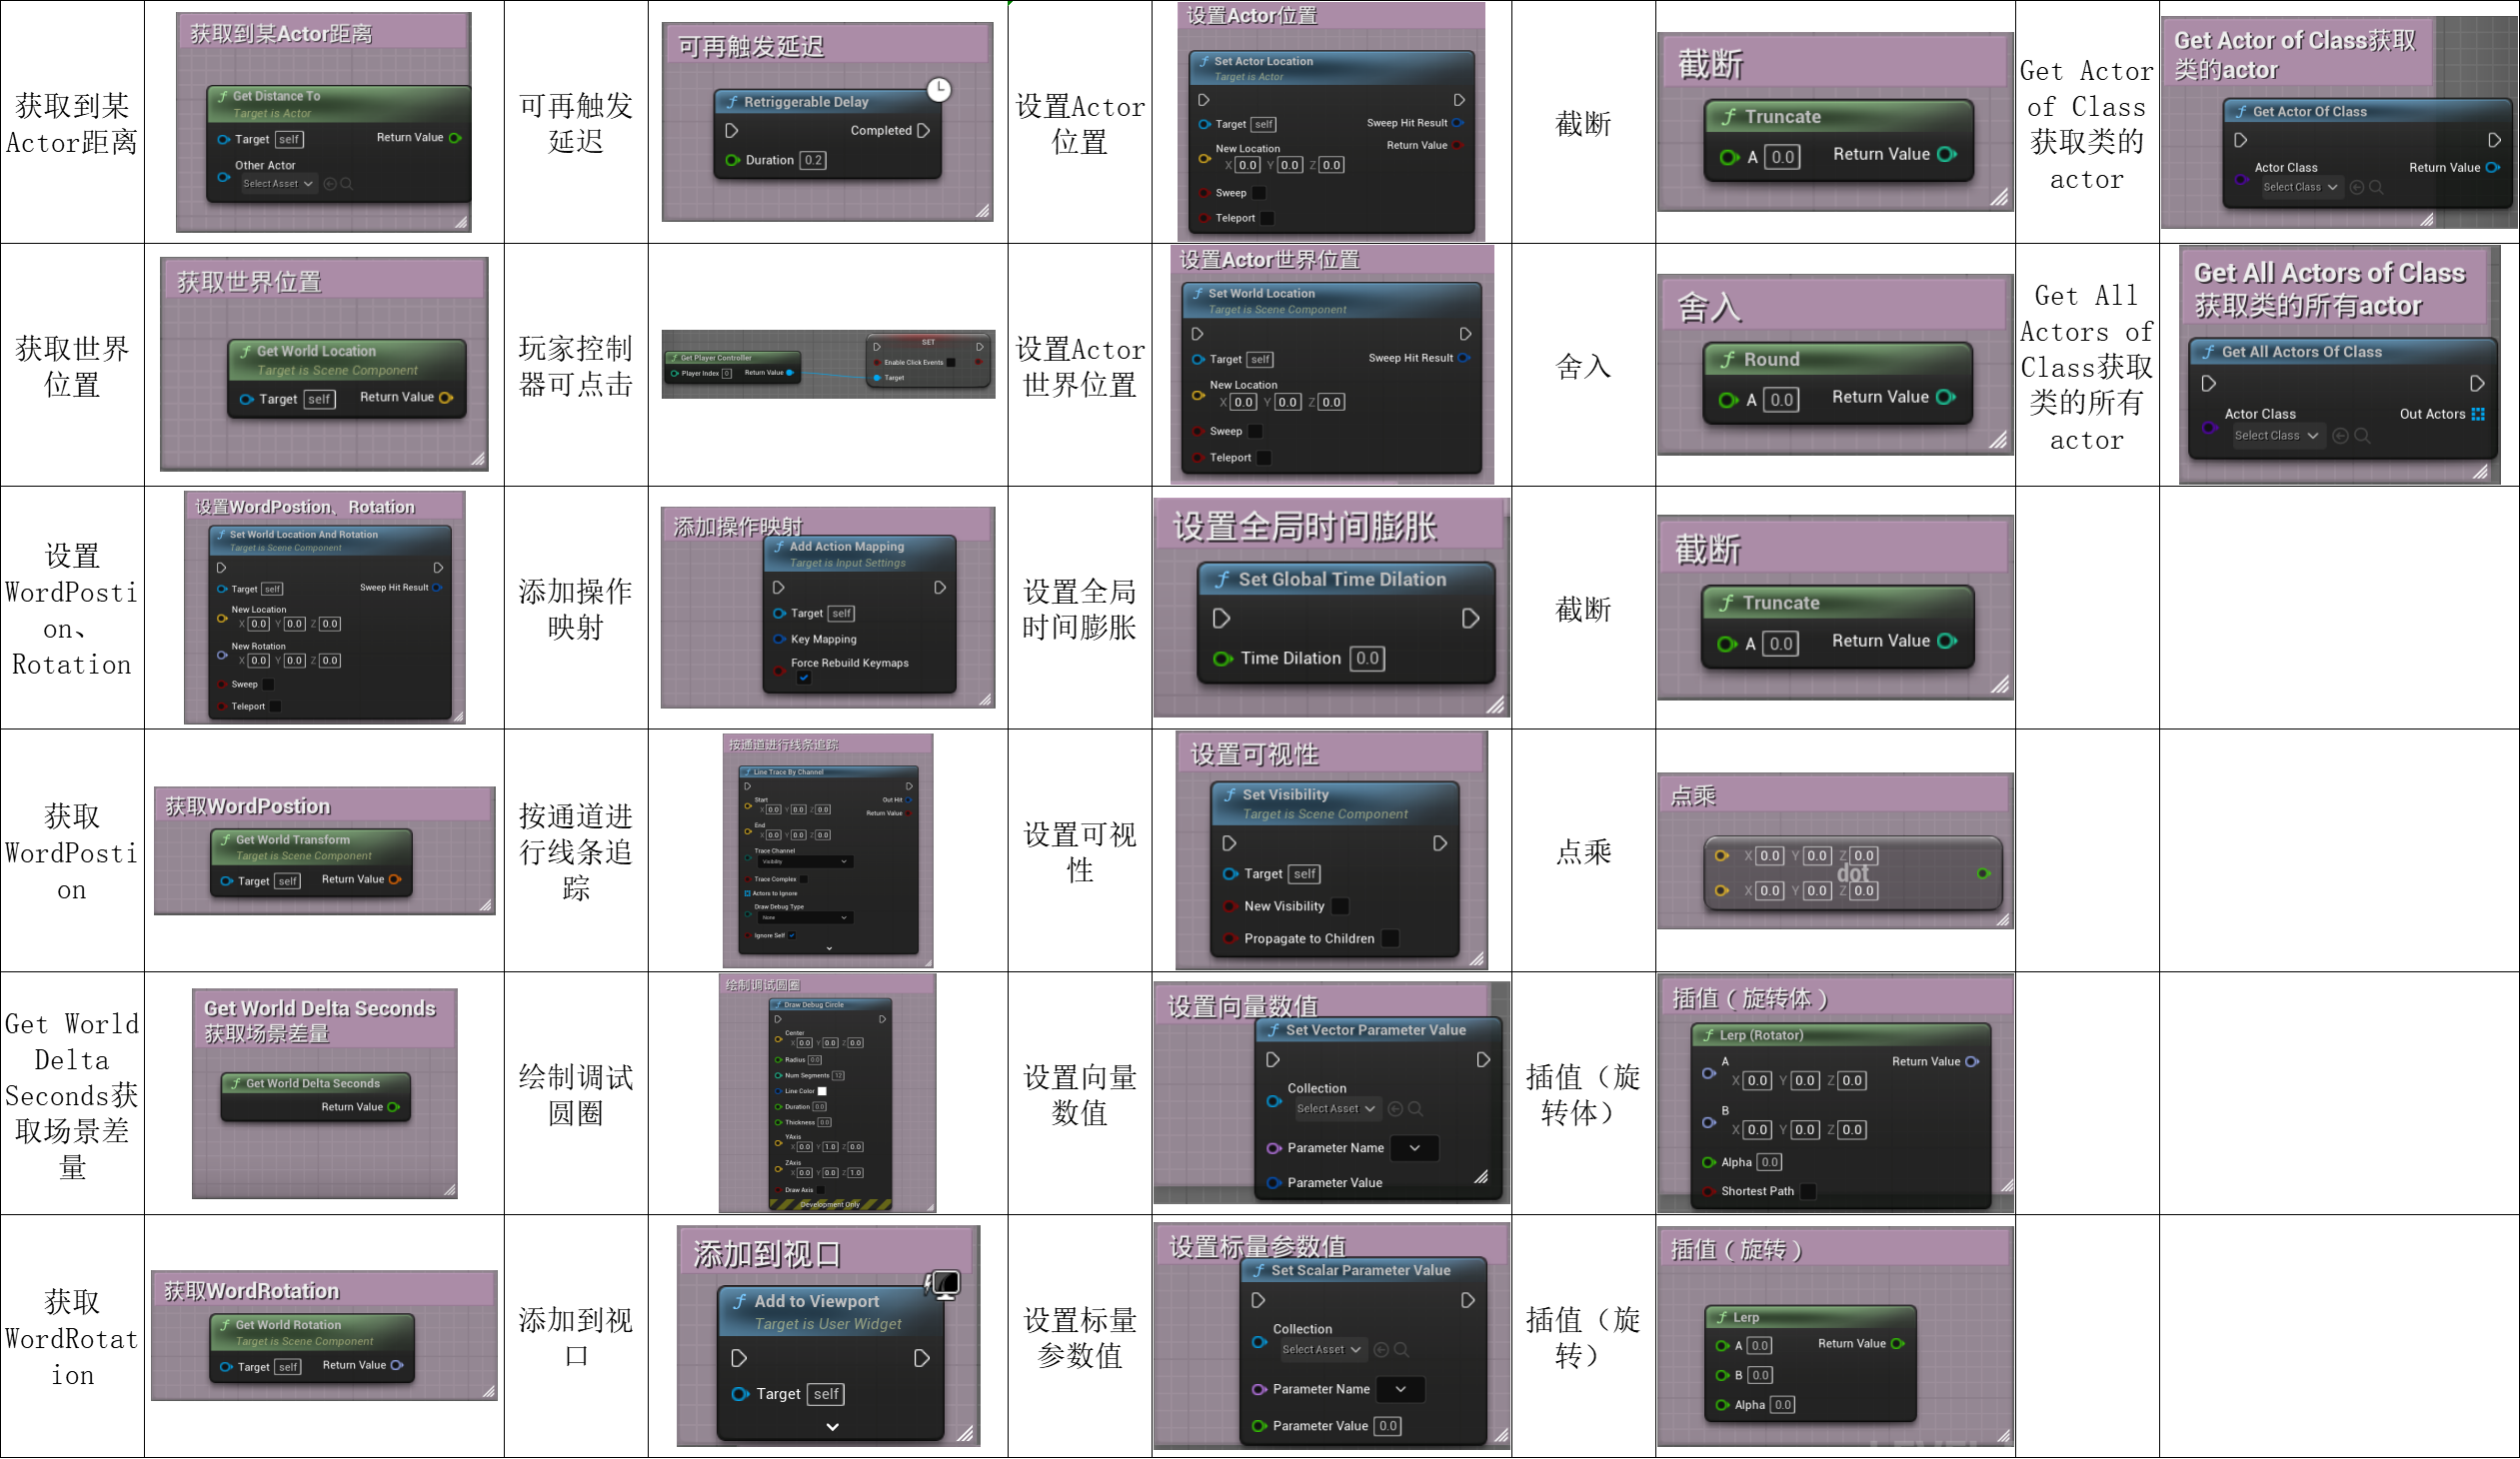Viewport: 2520px width, 1459px height.
Task: Open Select Asset dropdown under Other Actor
Action: tap(278, 184)
